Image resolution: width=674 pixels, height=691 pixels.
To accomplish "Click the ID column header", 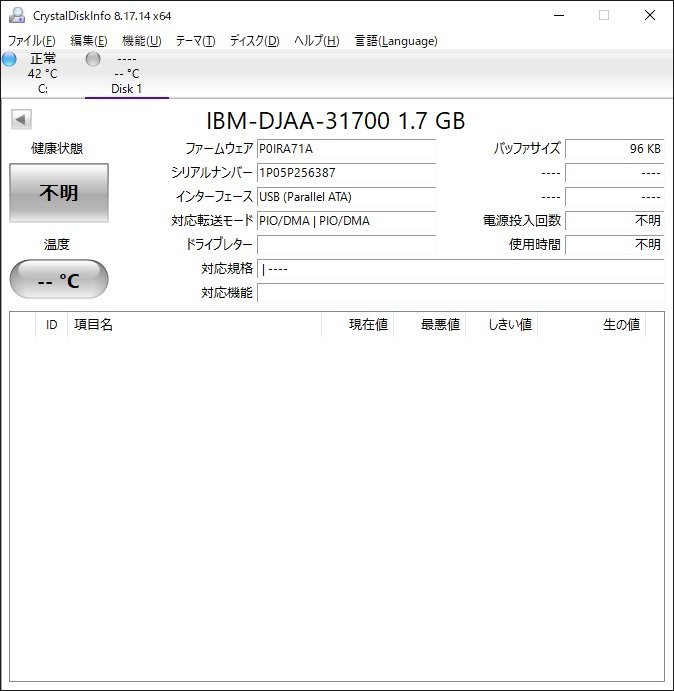I will click(52, 325).
